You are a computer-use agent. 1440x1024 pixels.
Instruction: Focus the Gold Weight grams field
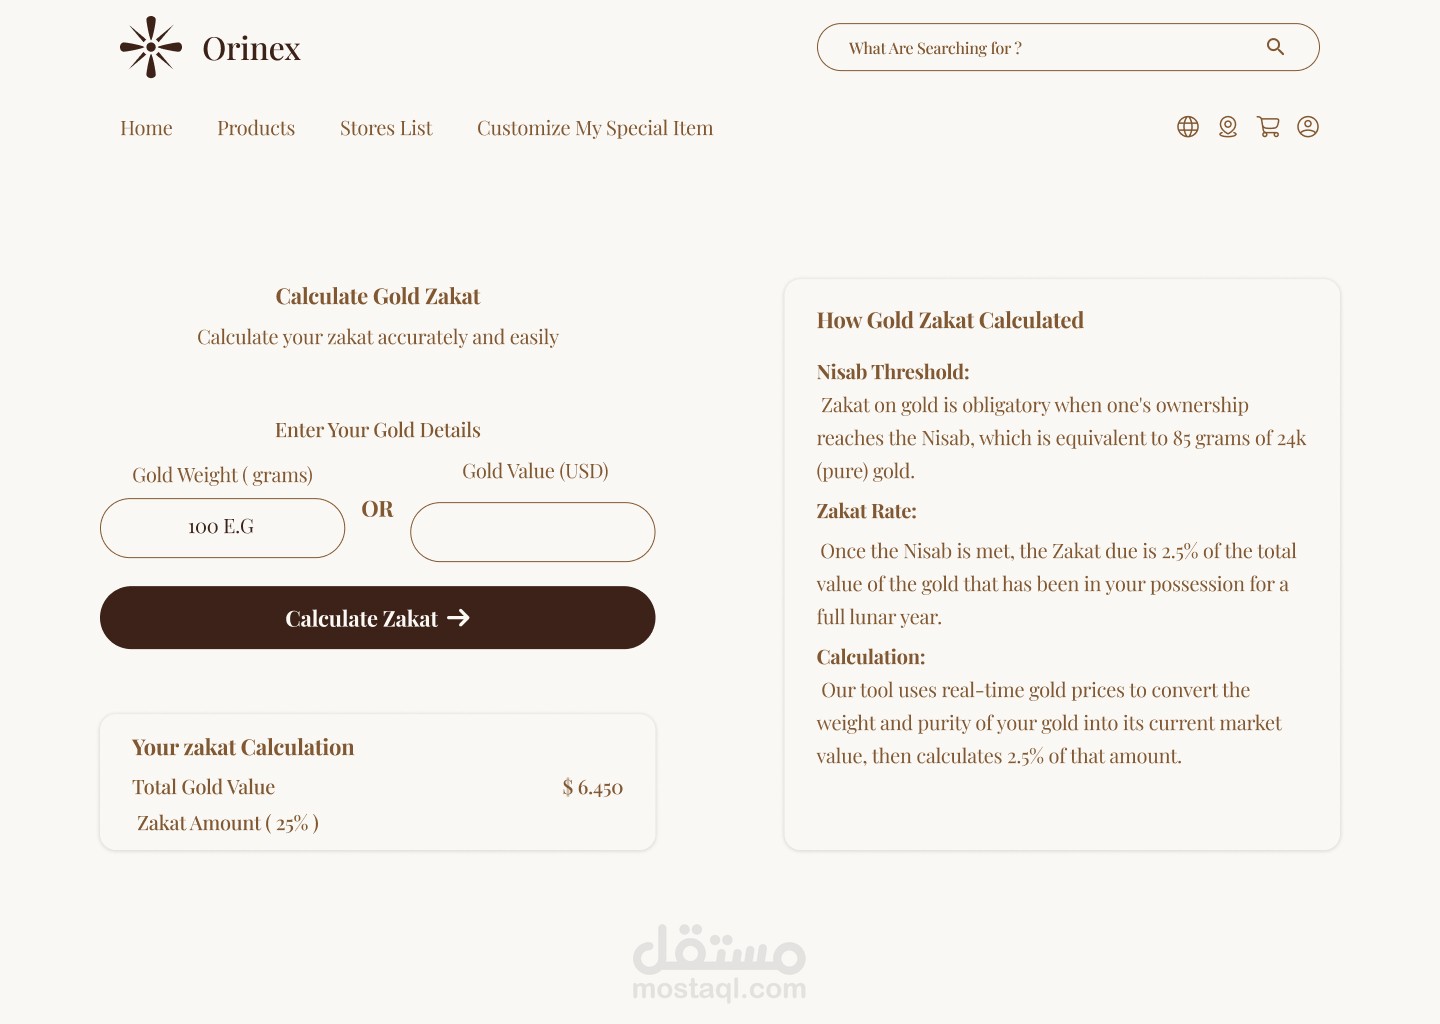222,528
